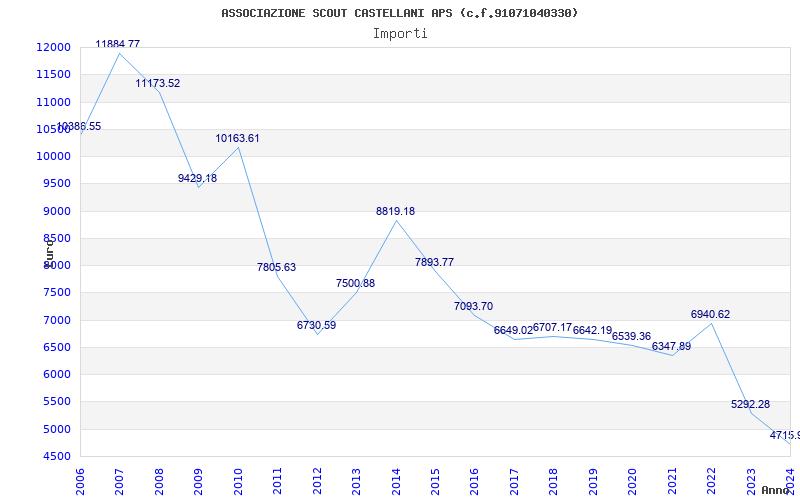Click x-axis year 2011
The width and height of the screenshot is (800, 500).
pos(278,482)
